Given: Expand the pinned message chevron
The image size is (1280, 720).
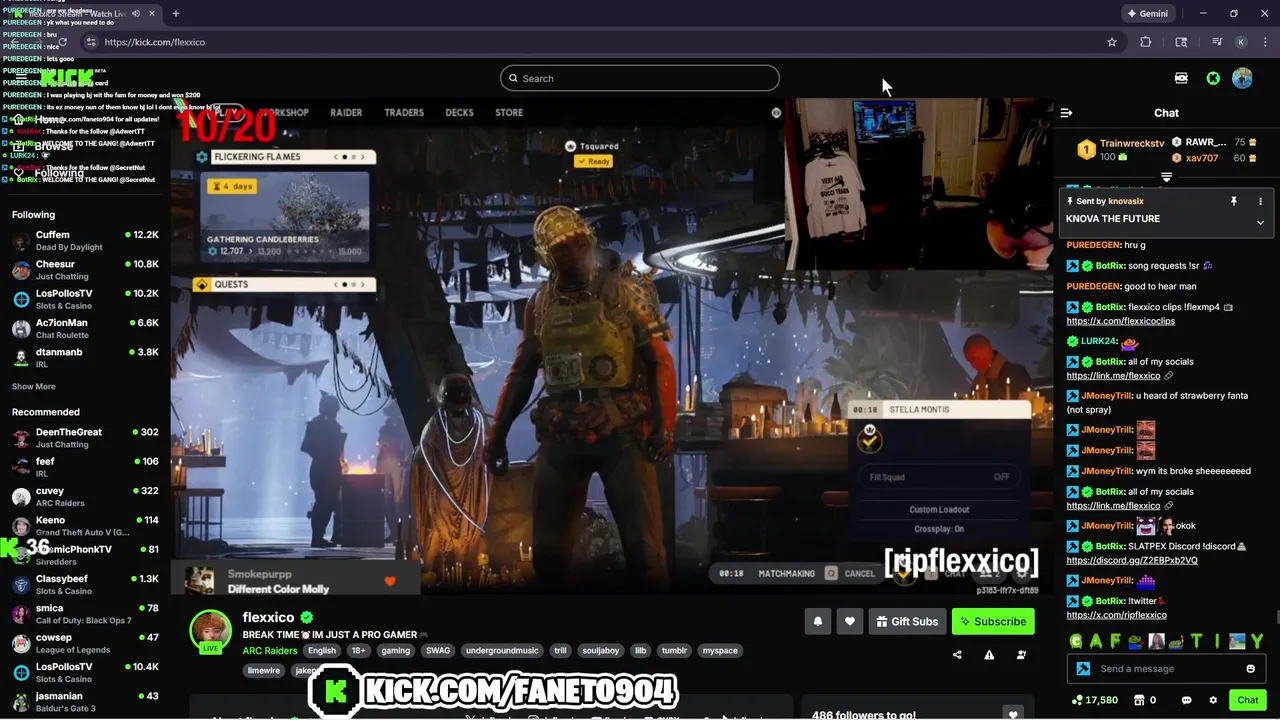Looking at the screenshot, I should point(1260,222).
